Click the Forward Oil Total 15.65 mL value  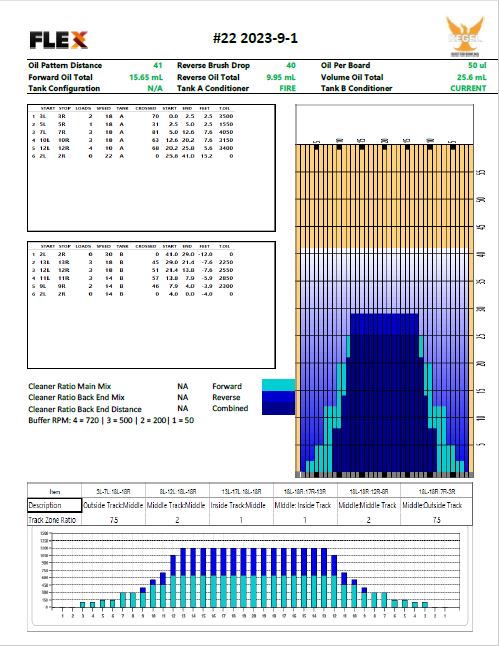[x=146, y=77]
